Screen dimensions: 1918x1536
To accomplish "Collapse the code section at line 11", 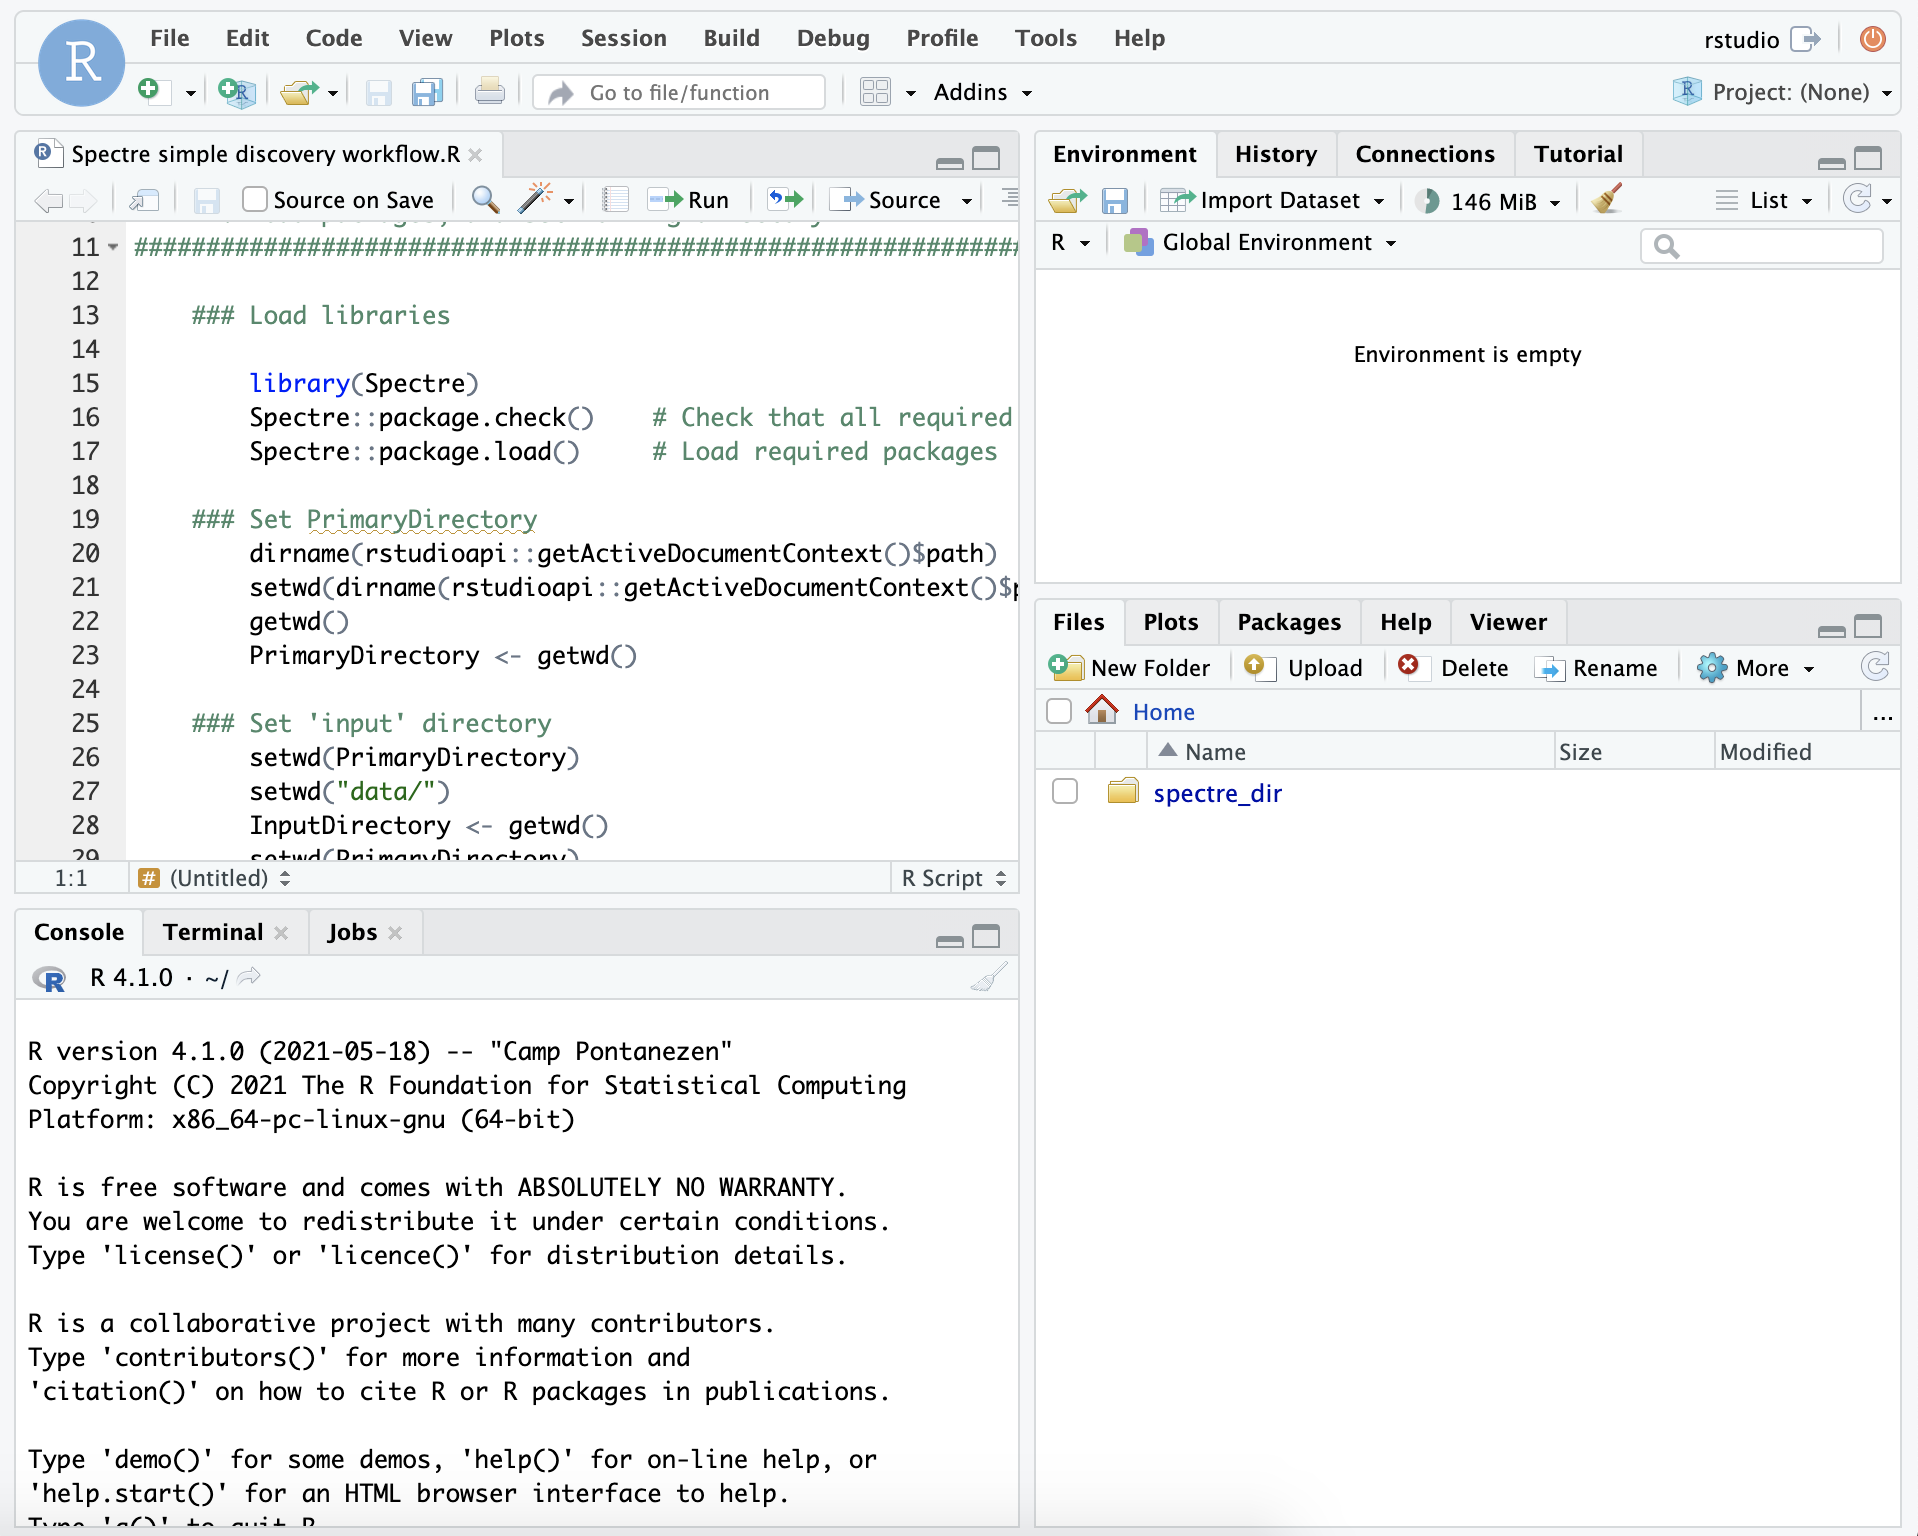I will click(113, 247).
